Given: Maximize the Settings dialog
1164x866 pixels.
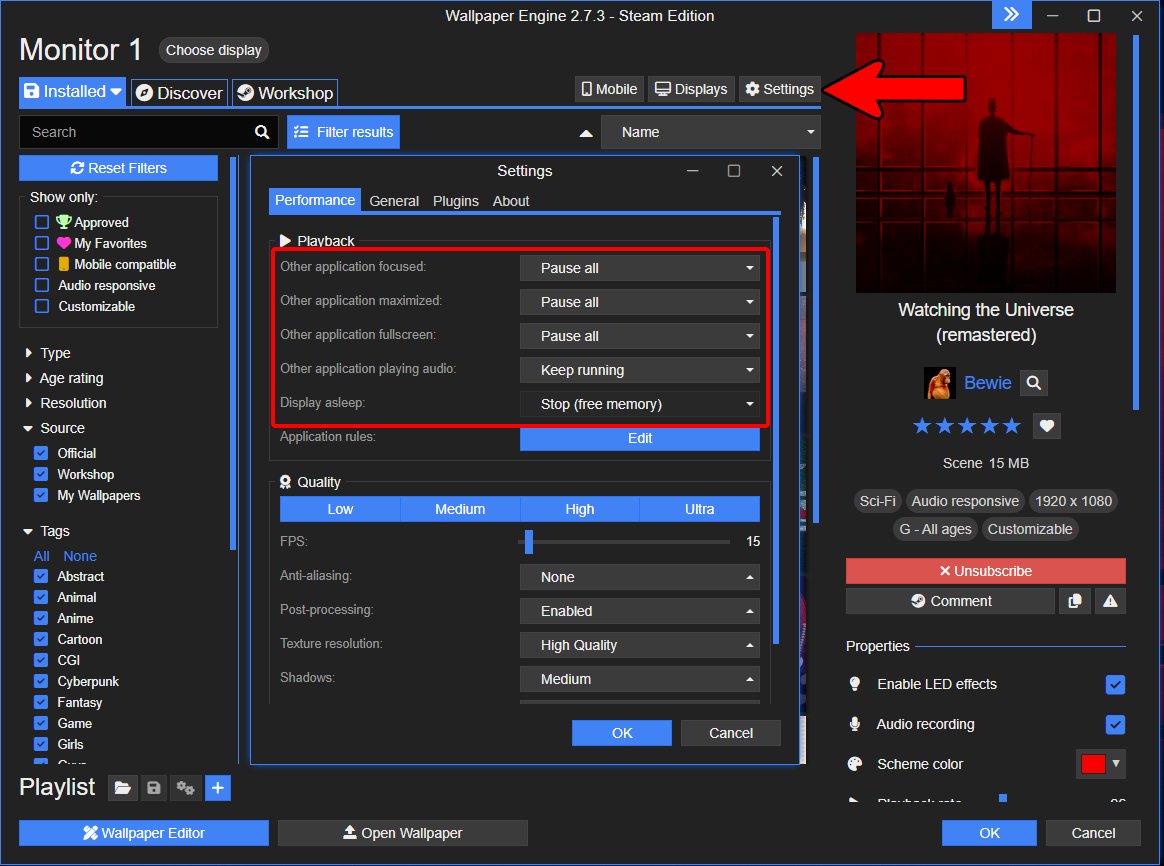Looking at the screenshot, I should point(733,171).
